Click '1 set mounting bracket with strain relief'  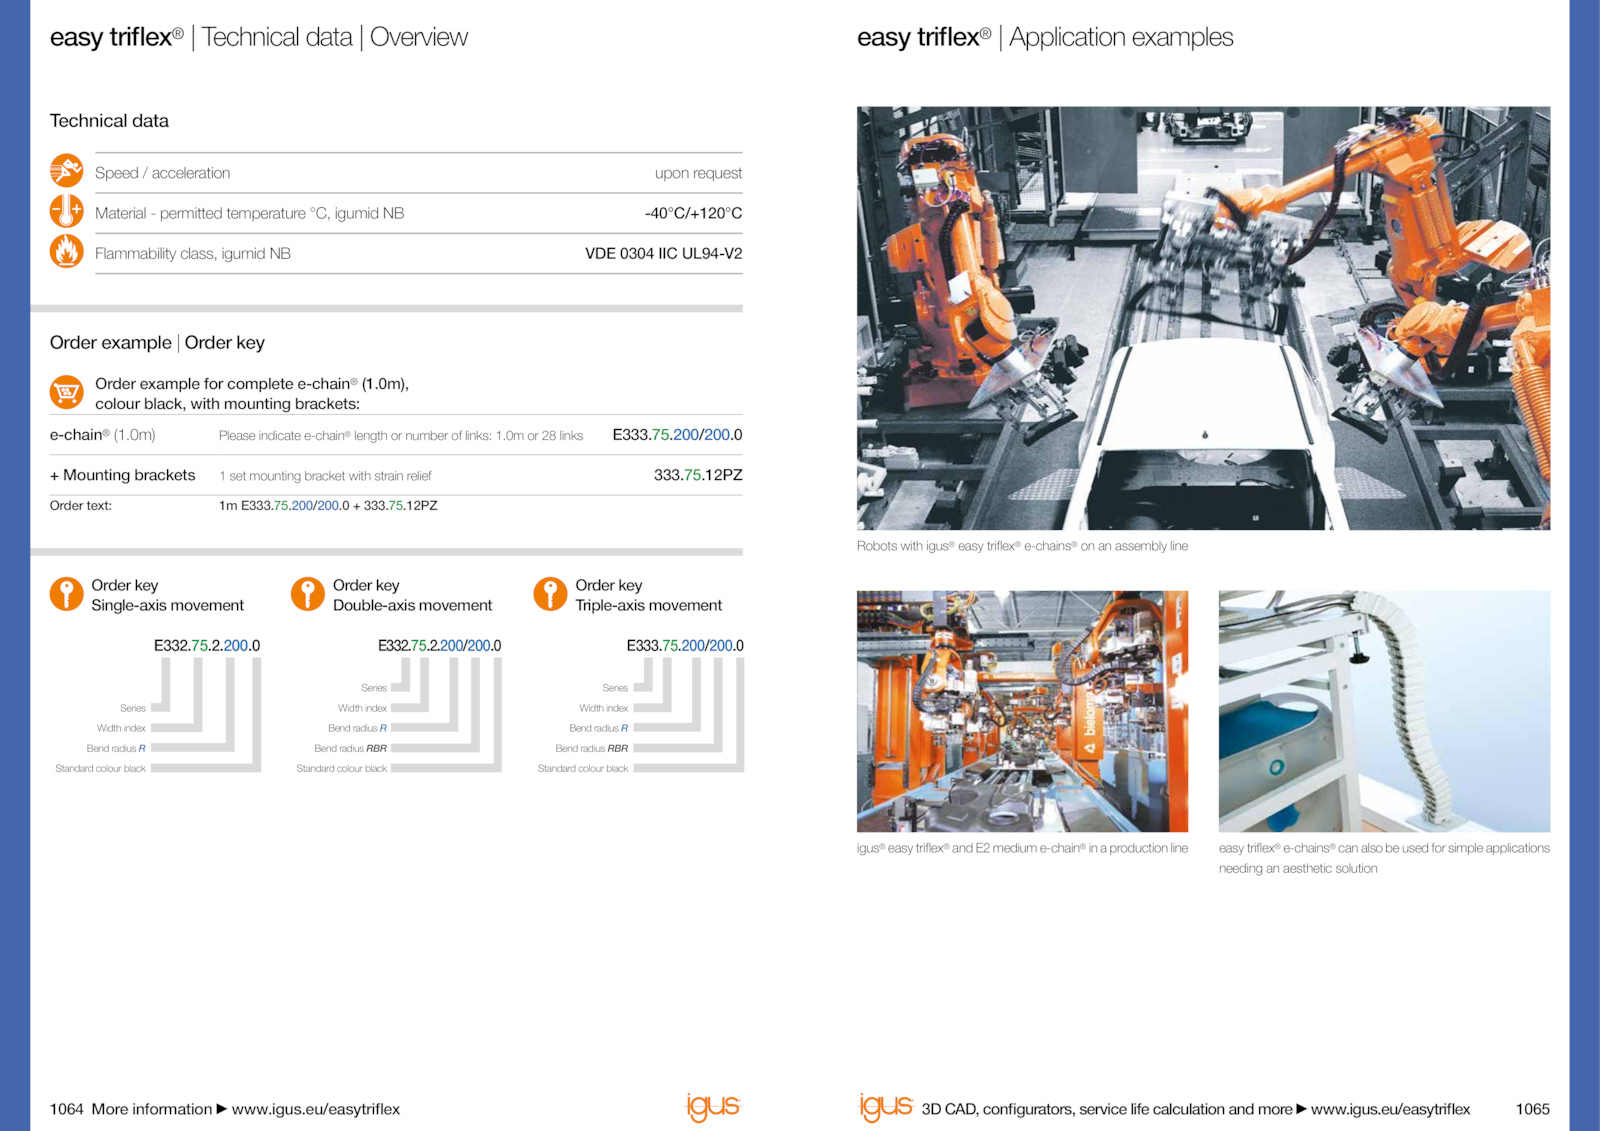tap(325, 476)
